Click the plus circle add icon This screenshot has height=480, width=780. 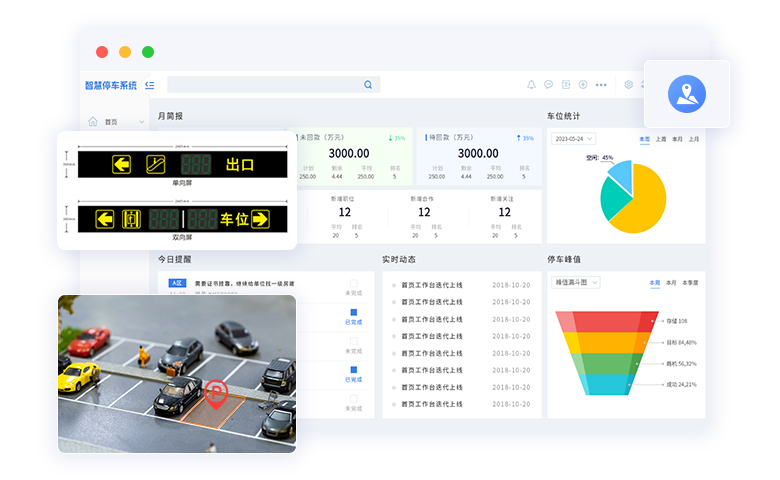583,85
